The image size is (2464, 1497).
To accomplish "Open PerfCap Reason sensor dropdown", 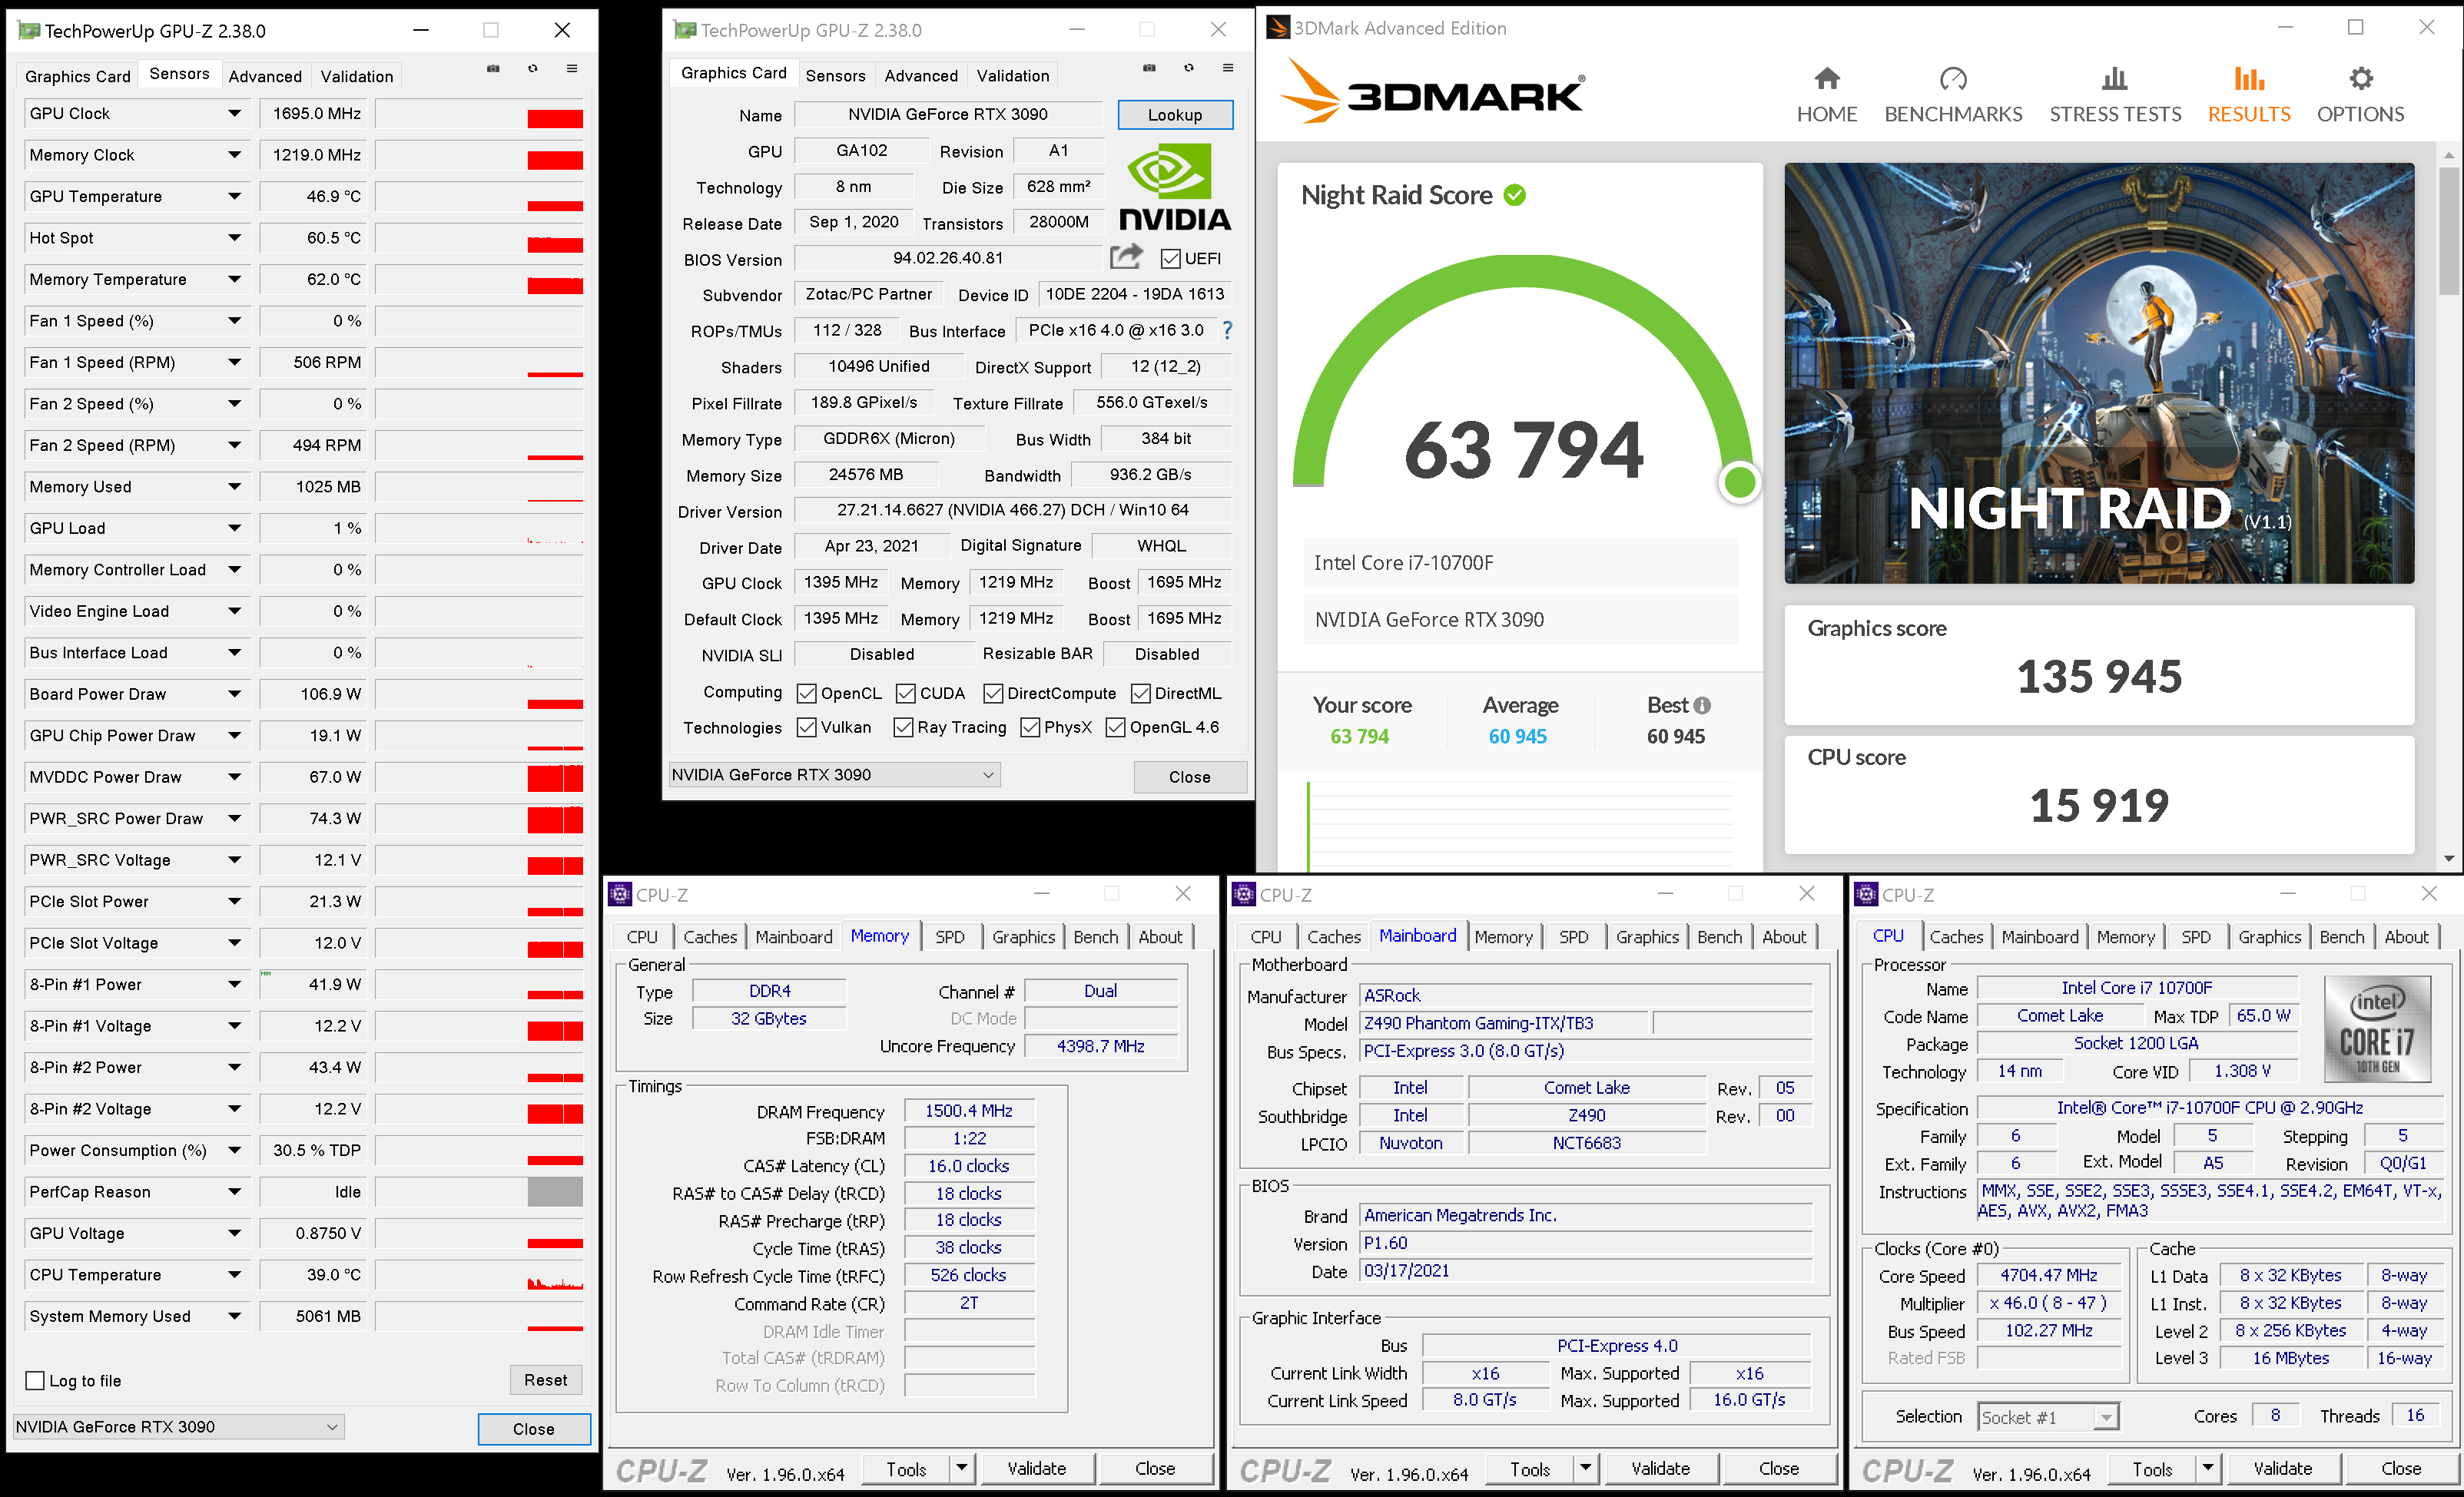I will coord(234,1192).
